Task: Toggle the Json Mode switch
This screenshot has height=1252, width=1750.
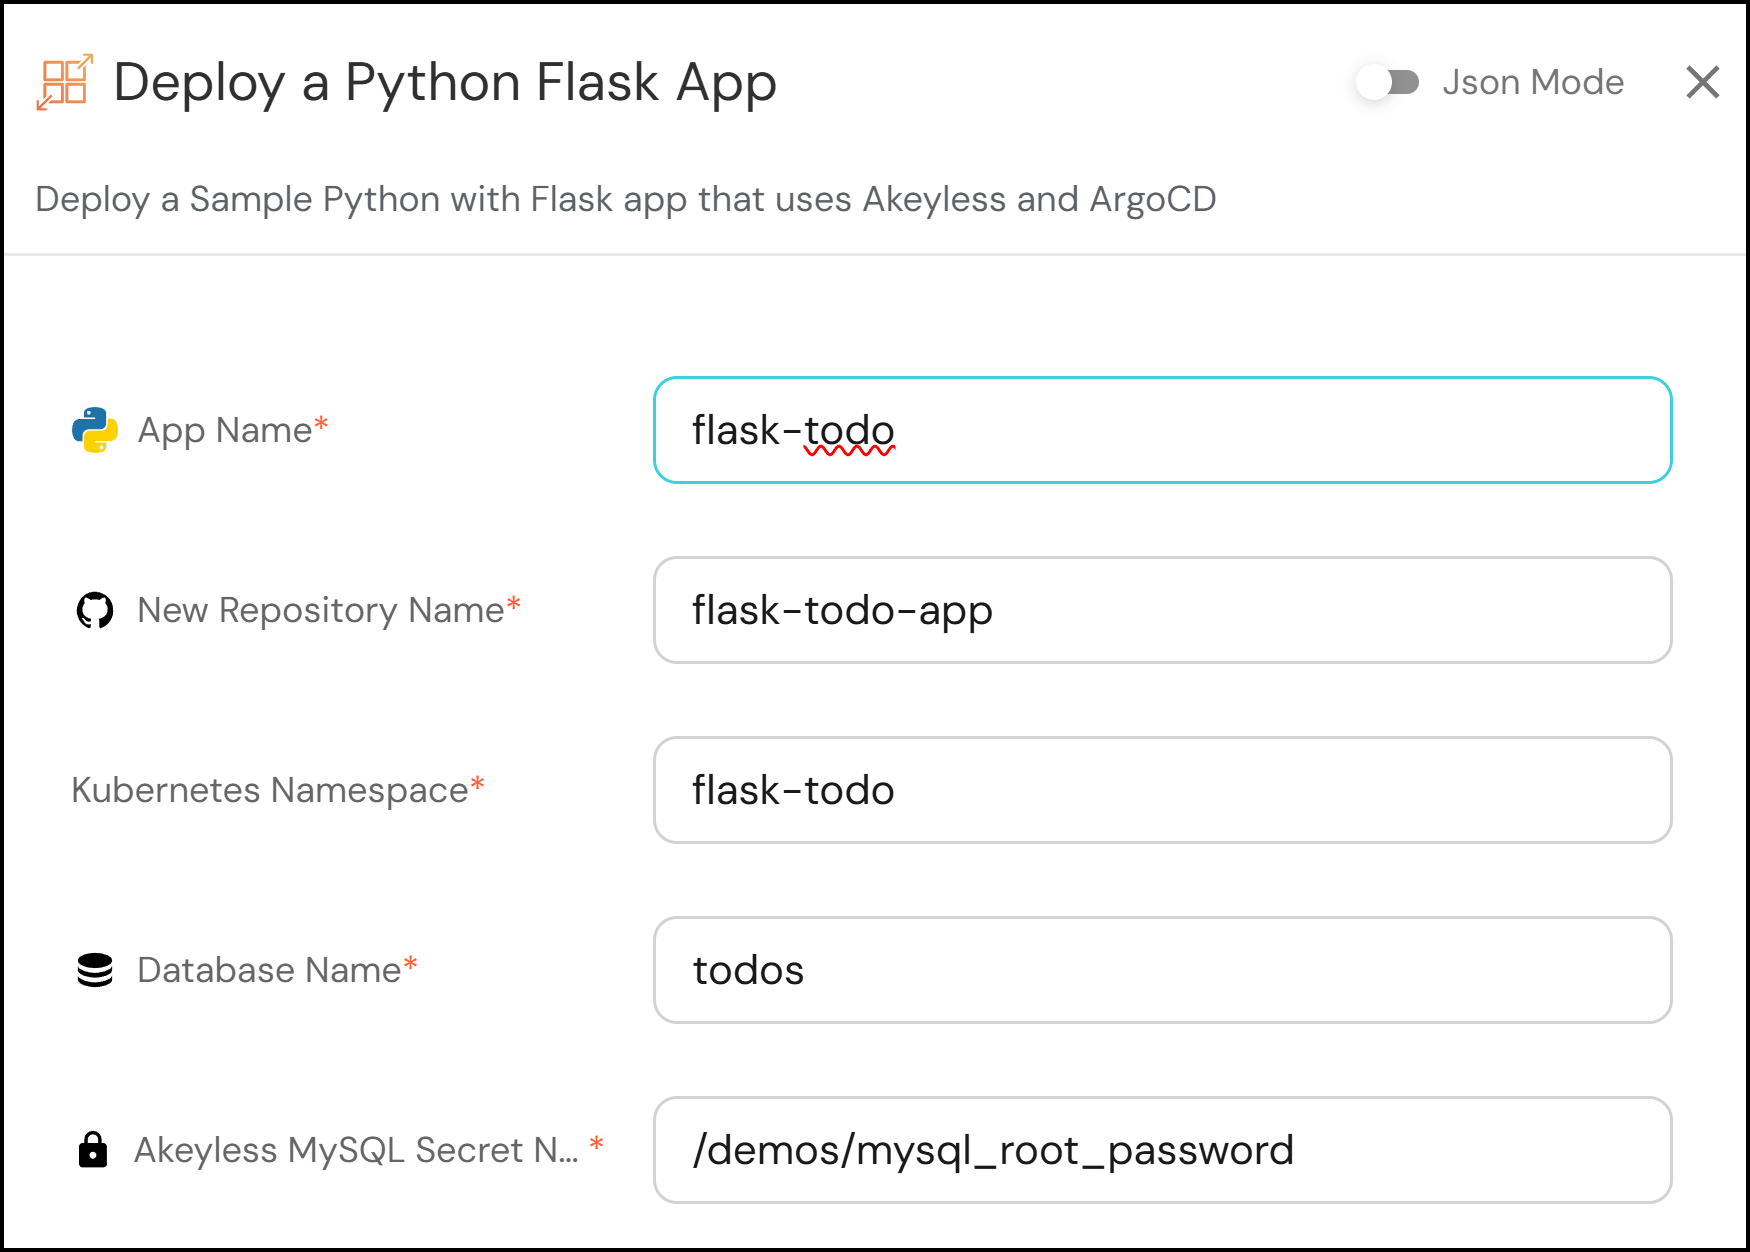Action: click(x=1388, y=82)
